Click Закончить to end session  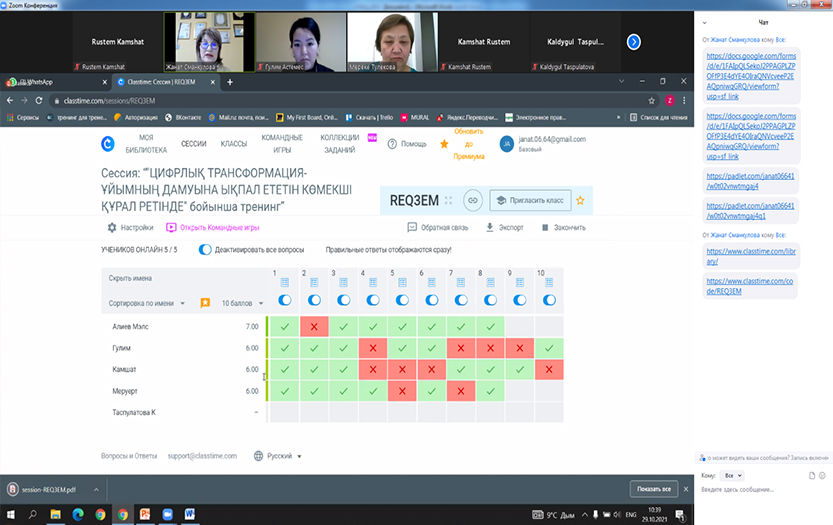564,227
